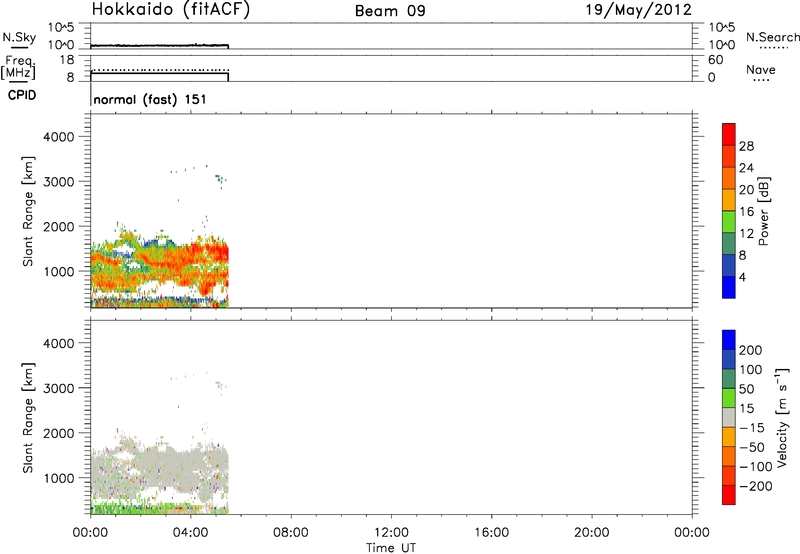Click the '04:00' time axis tick label
800x554 pixels.
[191, 533]
